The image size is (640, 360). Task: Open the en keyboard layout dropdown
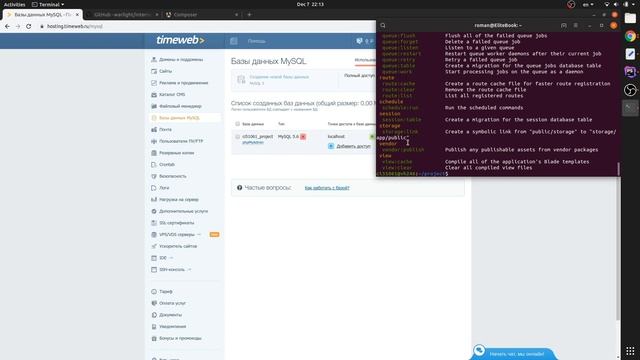click(x=588, y=4)
